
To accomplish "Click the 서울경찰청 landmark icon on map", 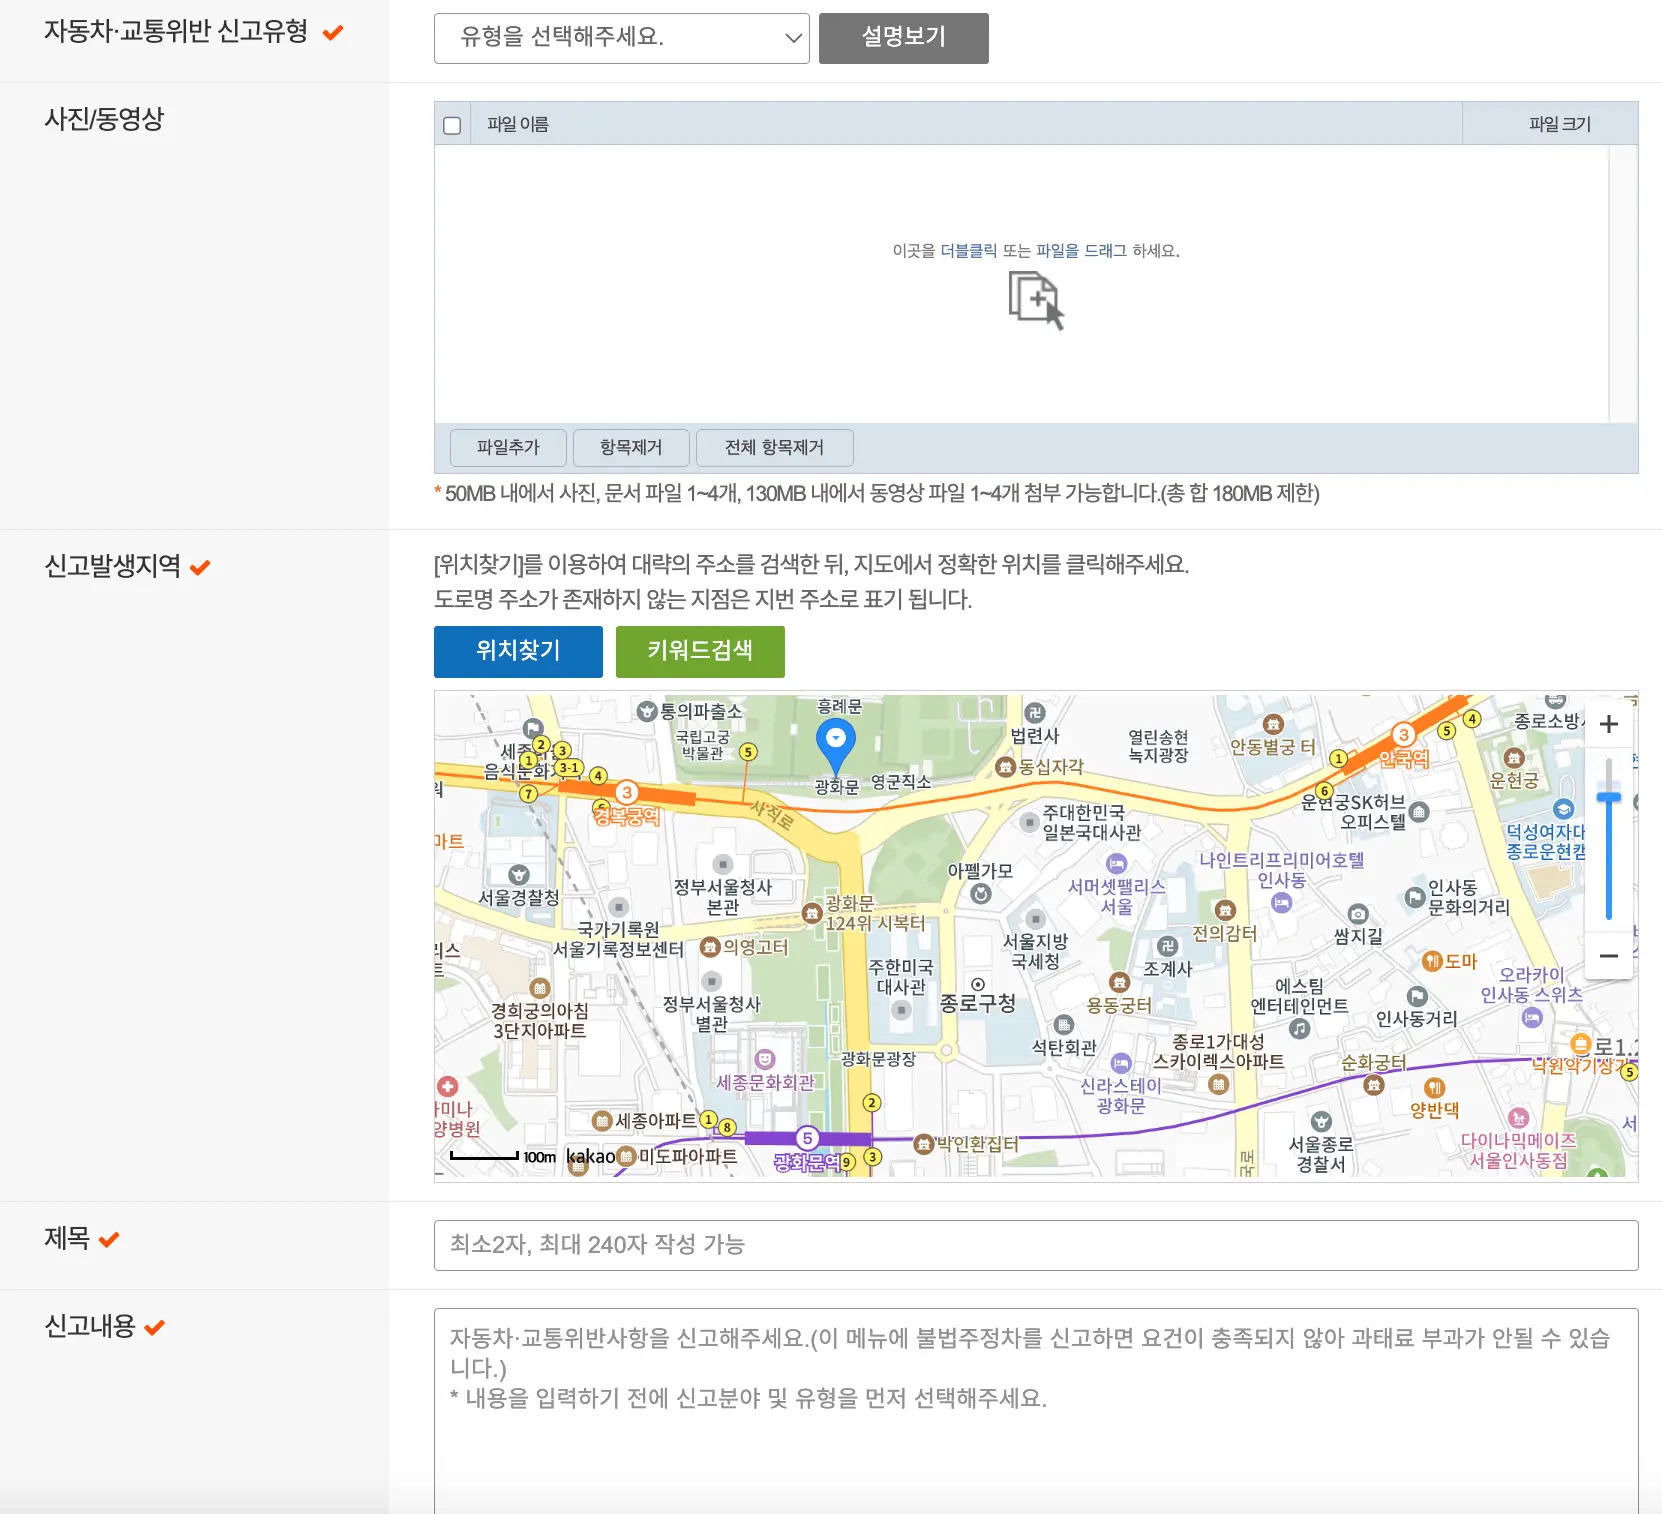I will coord(519,874).
